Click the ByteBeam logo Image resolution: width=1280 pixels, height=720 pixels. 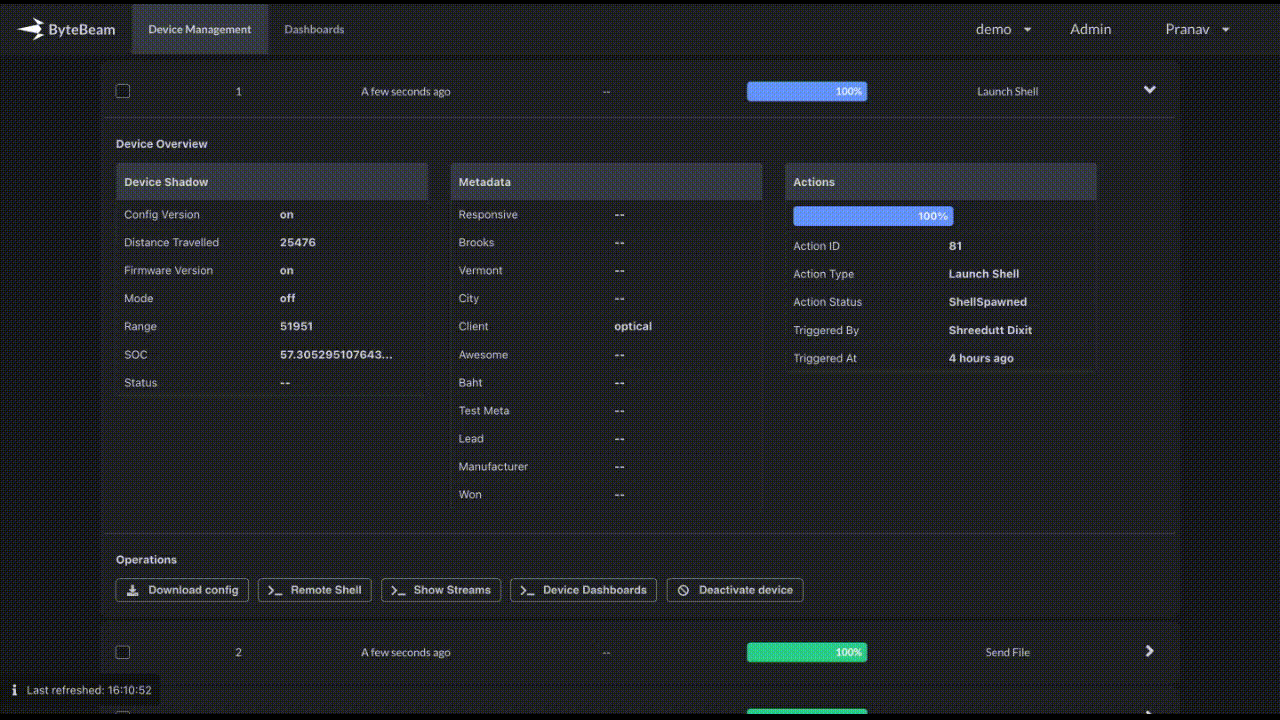pyautogui.click(x=66, y=29)
